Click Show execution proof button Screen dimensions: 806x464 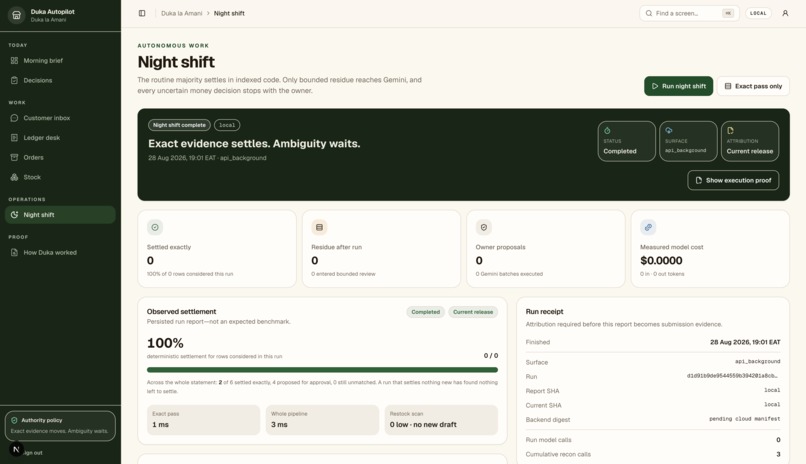tap(733, 180)
